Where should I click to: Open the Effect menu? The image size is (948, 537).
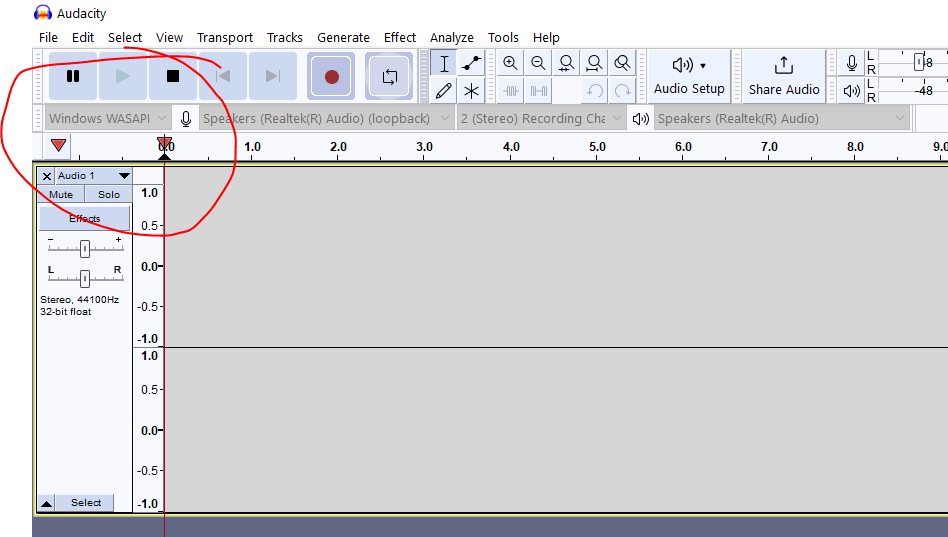pos(400,37)
